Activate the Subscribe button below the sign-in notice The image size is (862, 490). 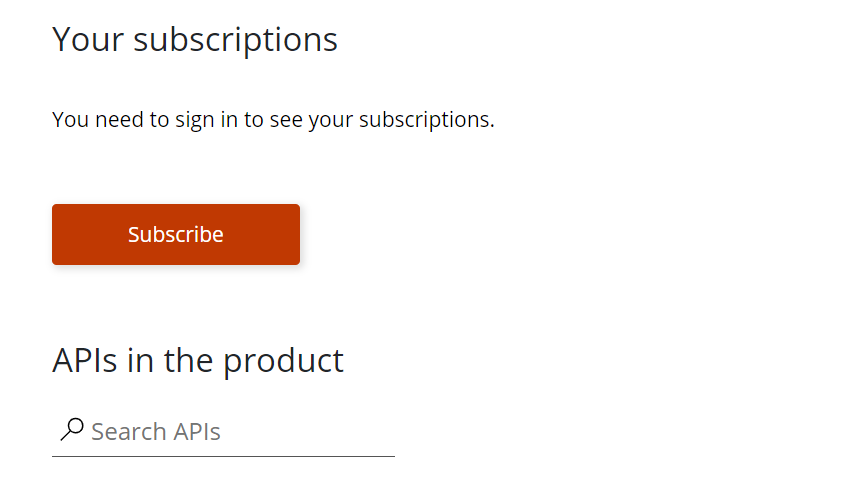pos(176,235)
